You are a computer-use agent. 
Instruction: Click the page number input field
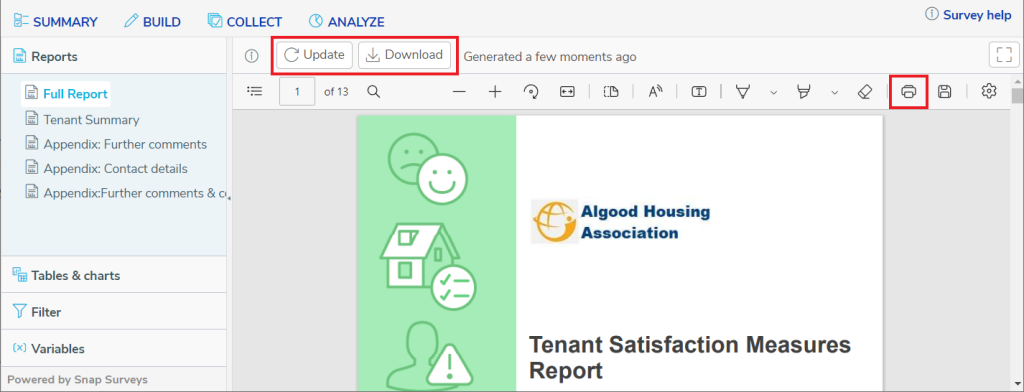(297, 91)
